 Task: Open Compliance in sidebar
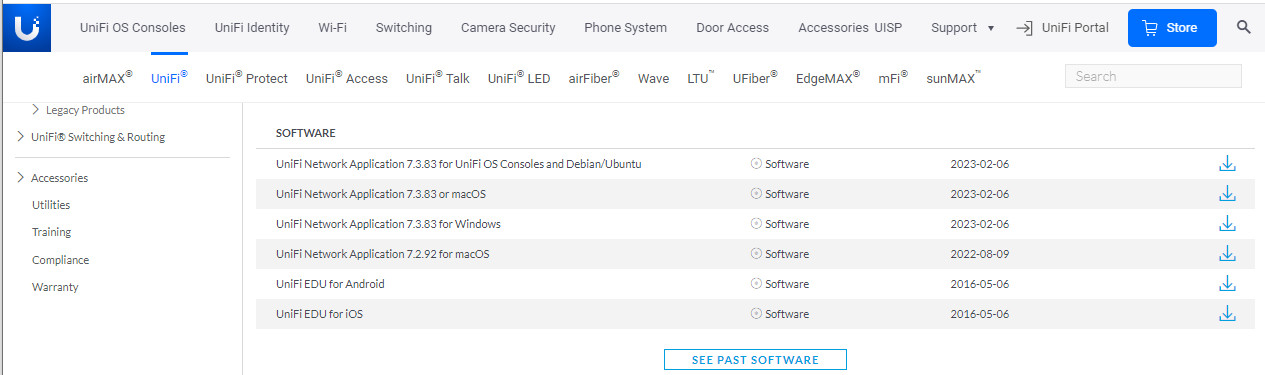tap(60, 260)
